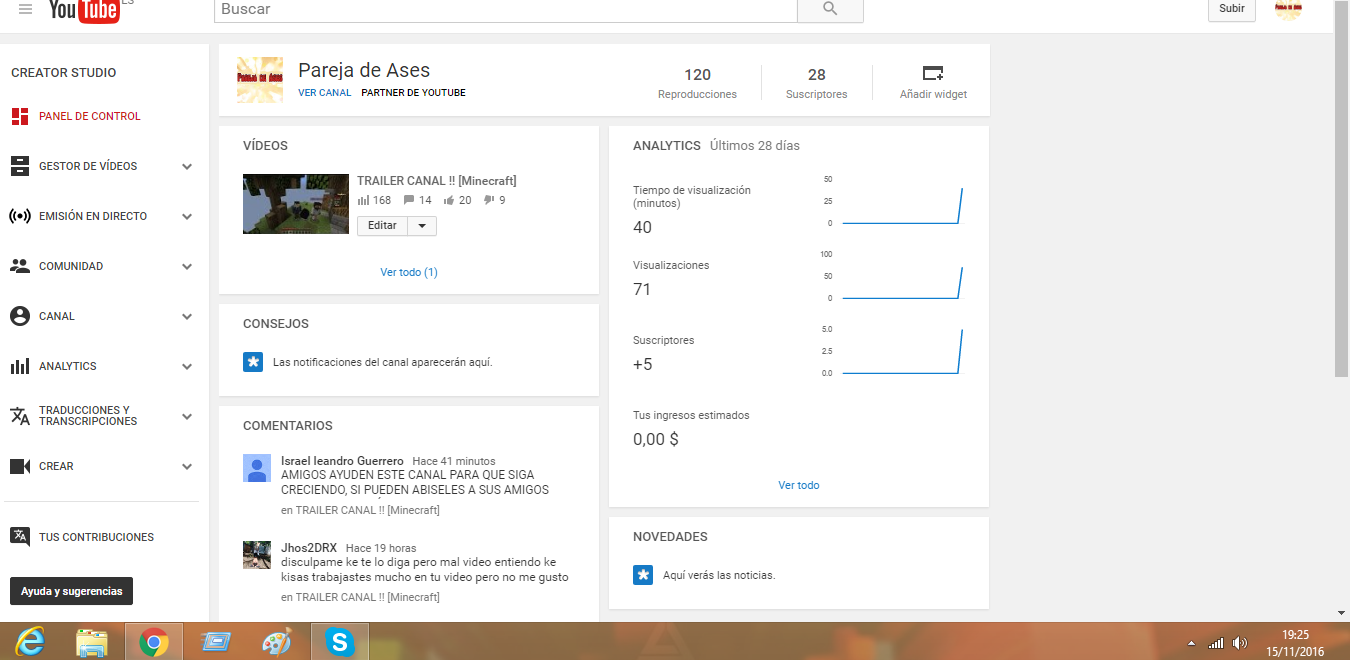Image resolution: width=1351 pixels, height=660 pixels.
Task: Click the comments bubble icon showing 14
Action: tap(409, 200)
